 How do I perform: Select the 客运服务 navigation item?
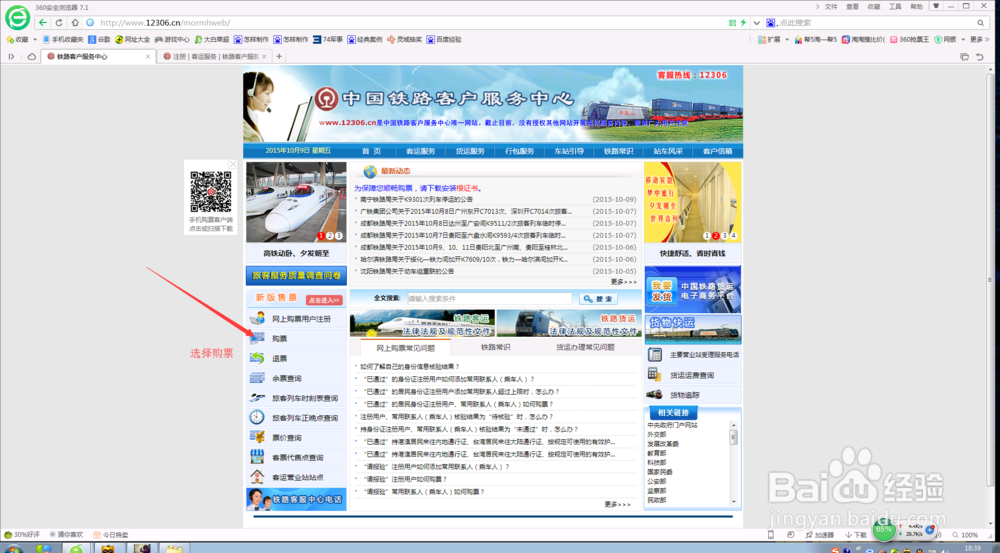pyautogui.click(x=420, y=151)
